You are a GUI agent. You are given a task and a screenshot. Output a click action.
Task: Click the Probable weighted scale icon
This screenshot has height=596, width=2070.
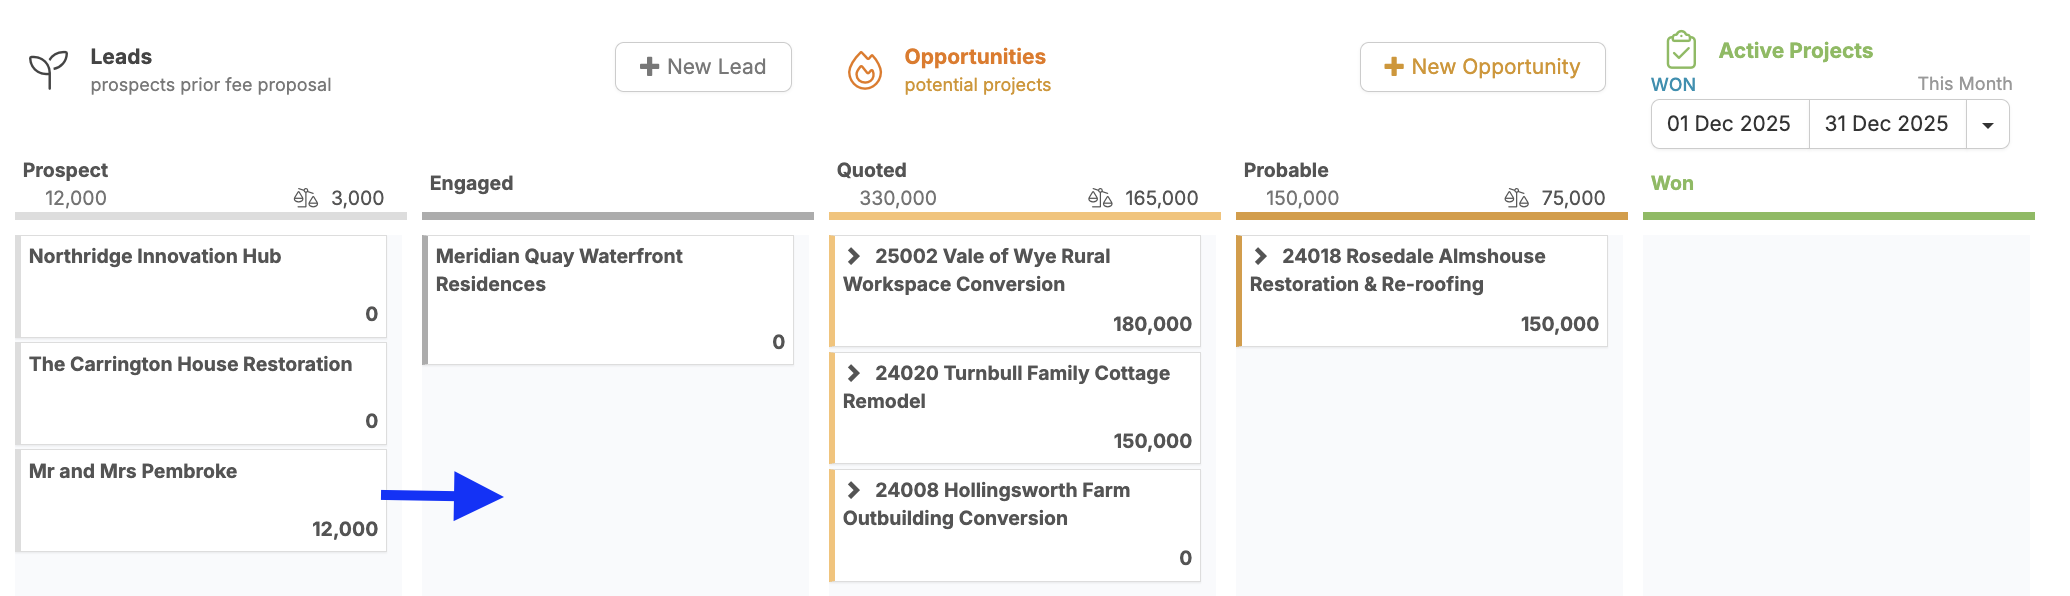pyautogui.click(x=1516, y=198)
